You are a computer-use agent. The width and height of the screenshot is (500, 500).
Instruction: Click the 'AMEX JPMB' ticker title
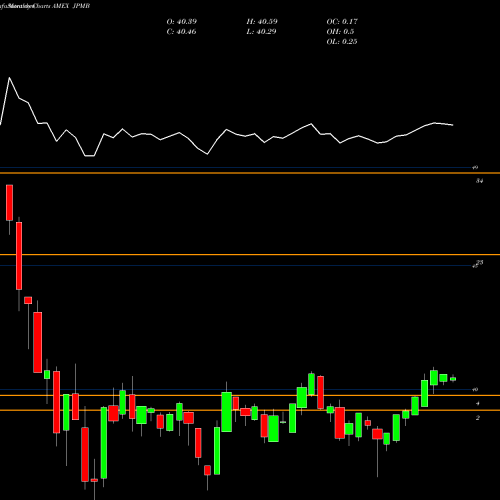tap(71, 6)
